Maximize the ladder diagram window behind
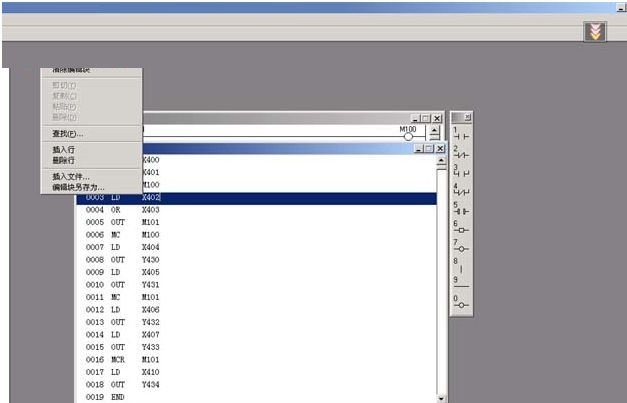Screen dimensions: 627x403 426,118
